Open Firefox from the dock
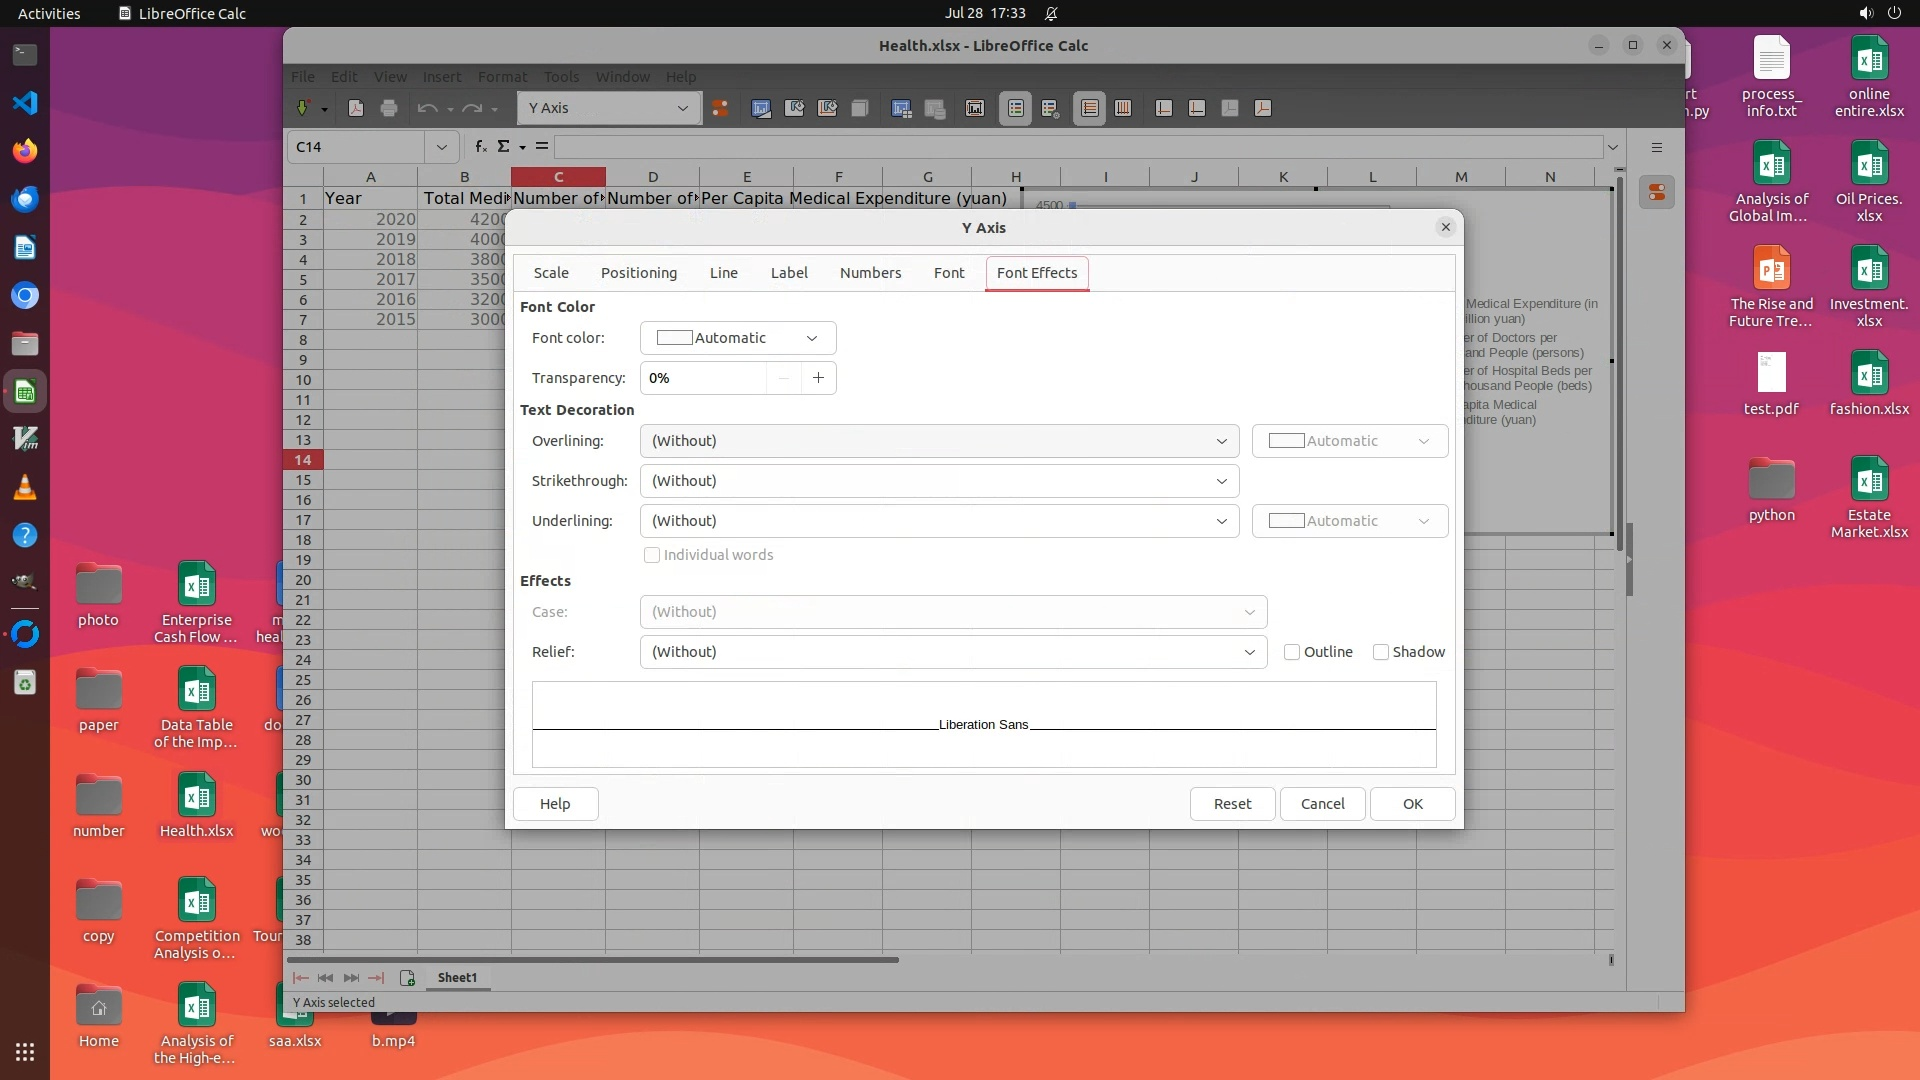1920x1080 pixels. coord(25,151)
